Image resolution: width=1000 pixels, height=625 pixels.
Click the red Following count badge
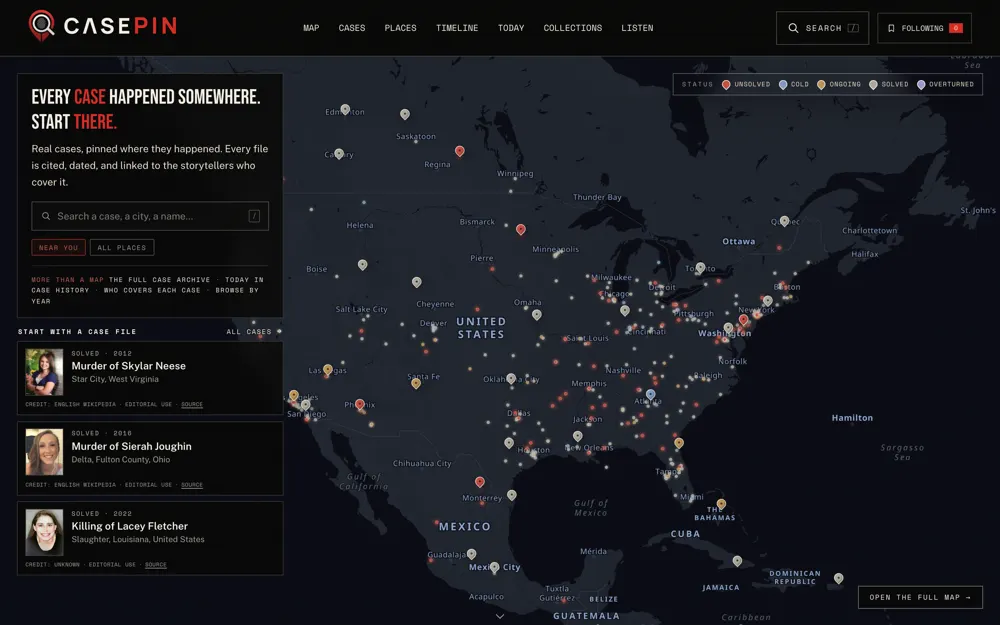pyautogui.click(x=955, y=28)
